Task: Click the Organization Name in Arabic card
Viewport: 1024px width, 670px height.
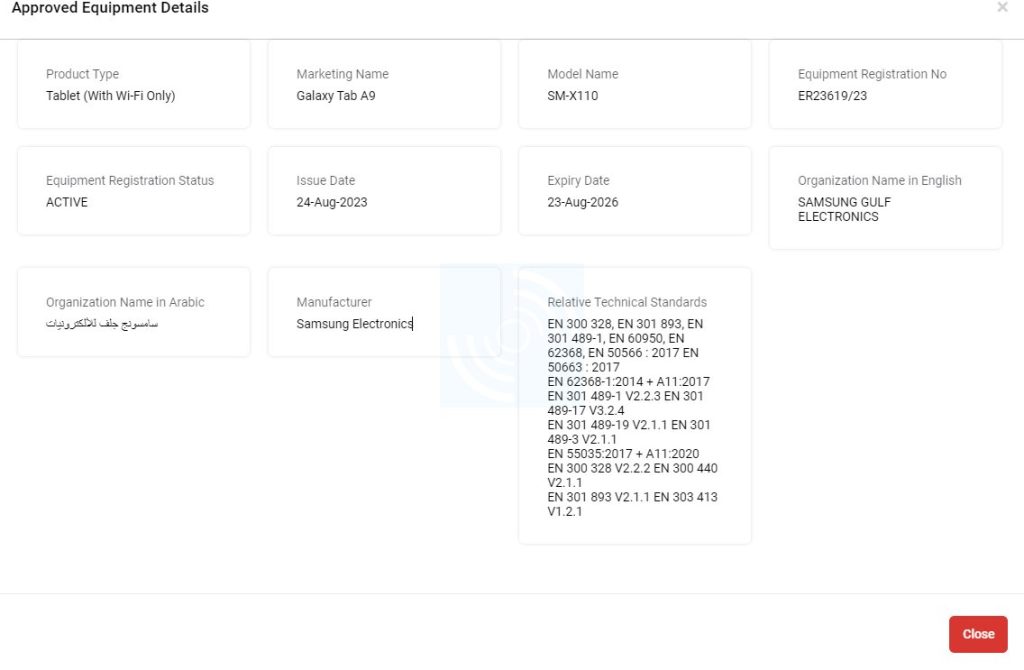Action: pos(133,311)
